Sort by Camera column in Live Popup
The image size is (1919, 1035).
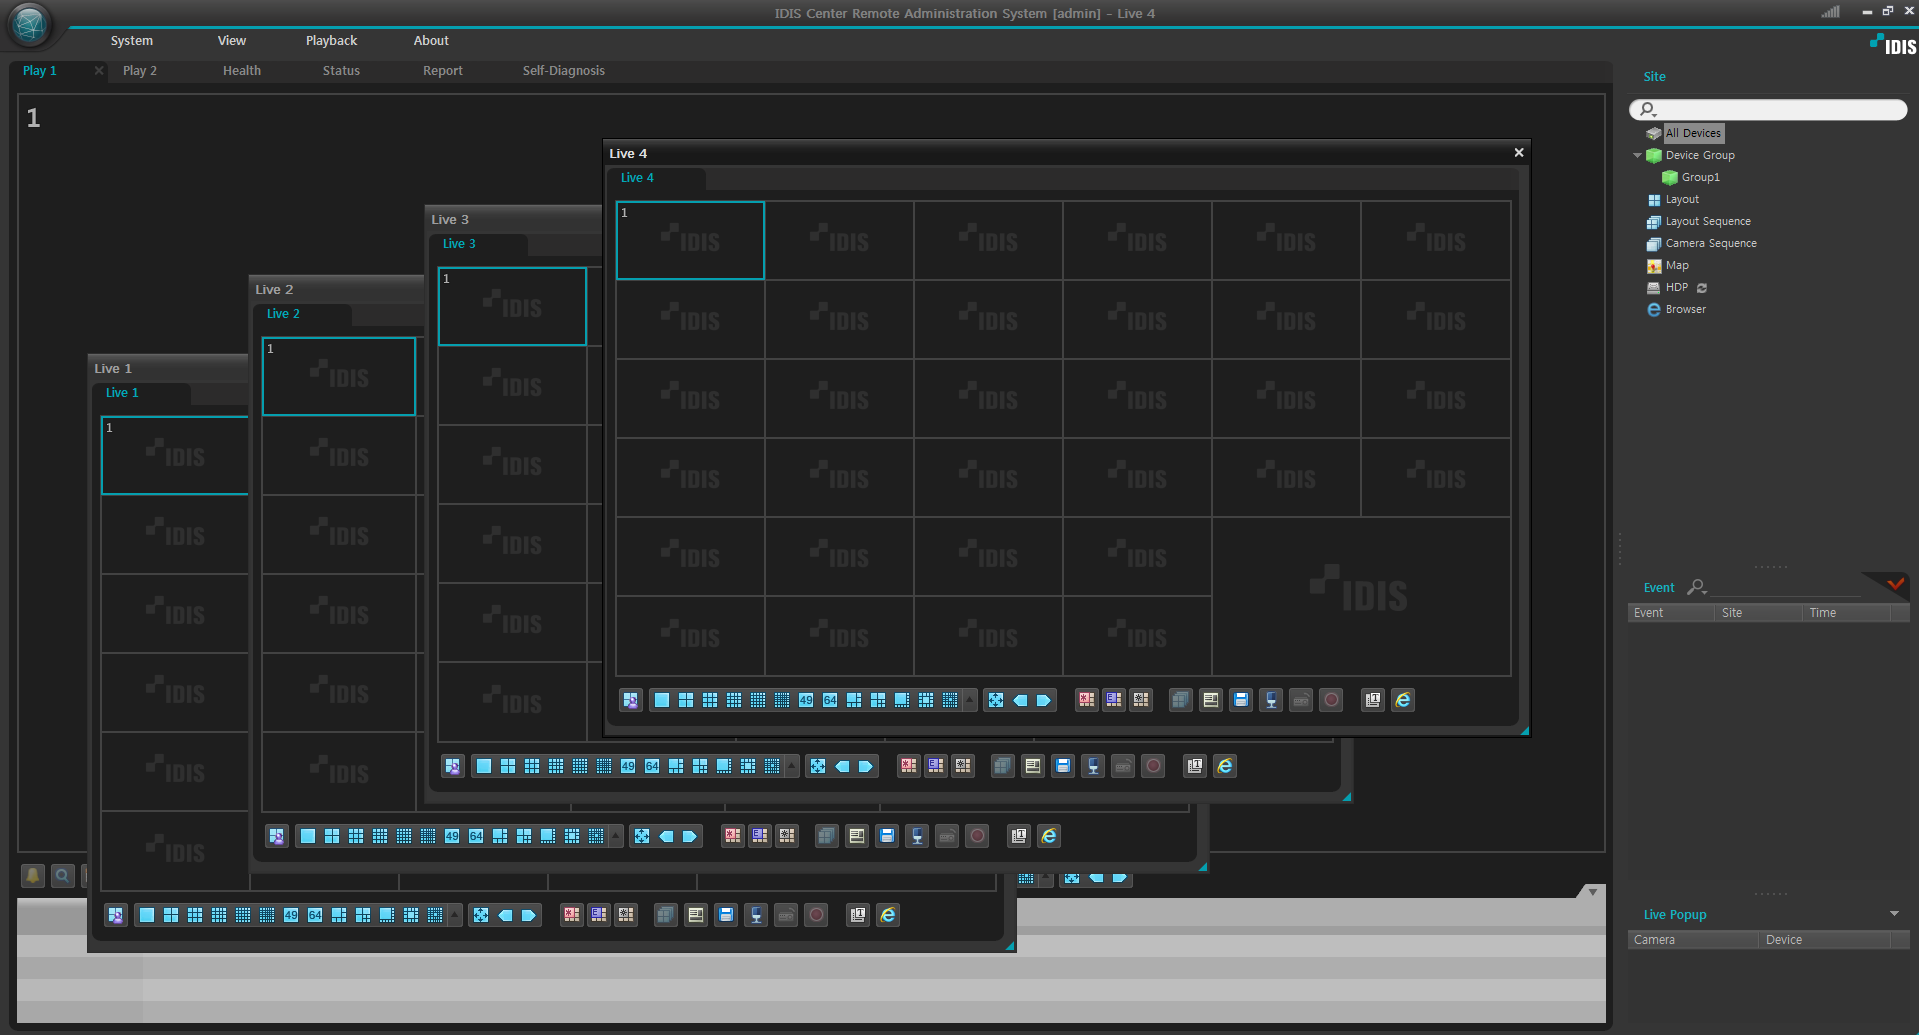click(x=1692, y=940)
